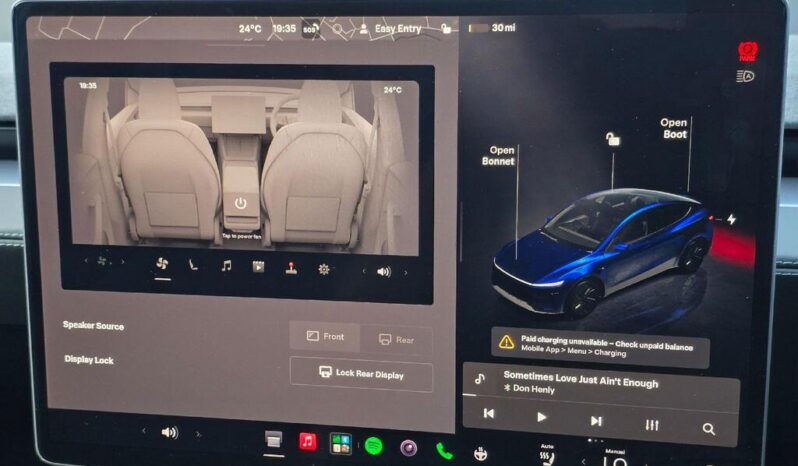Tap the map search magnifier in status bar
Viewport: 798px width, 466px height.
pyautogui.click(x=337, y=29)
